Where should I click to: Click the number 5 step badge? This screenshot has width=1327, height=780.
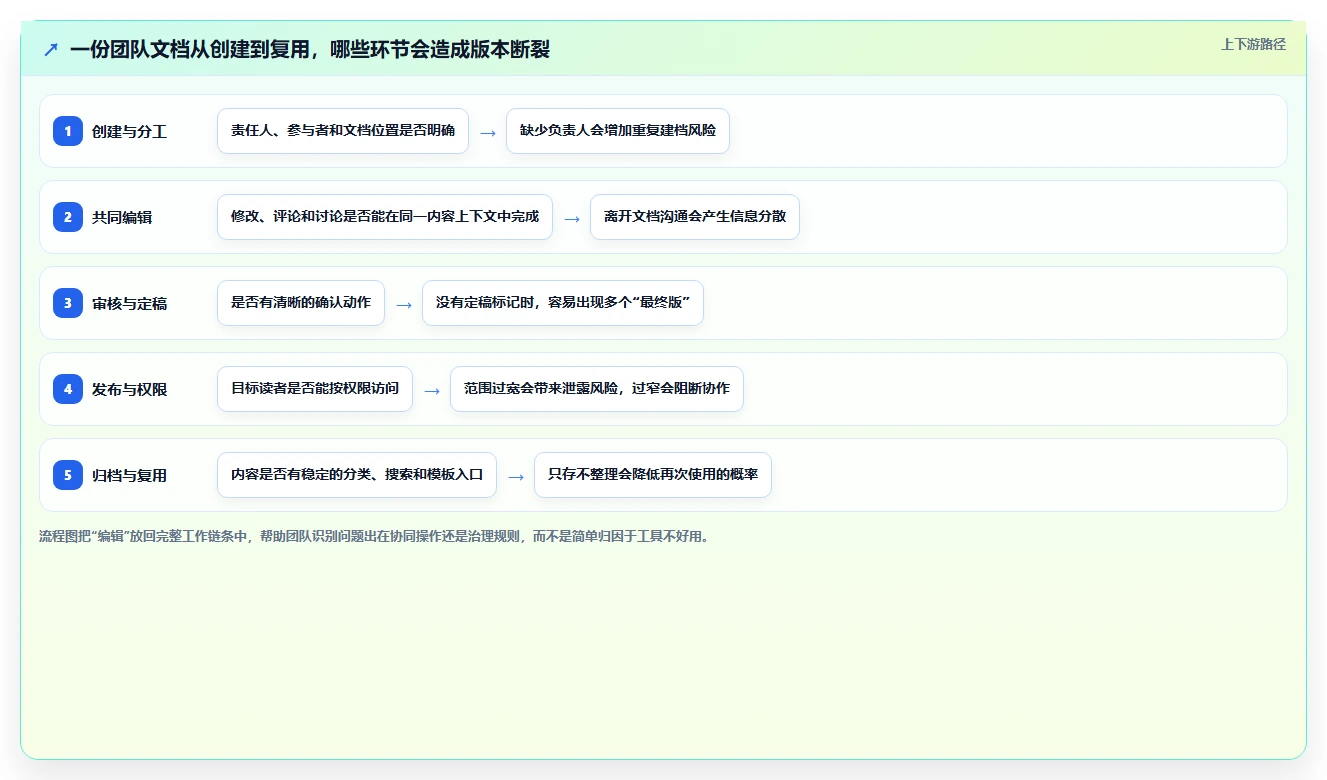click(68, 474)
